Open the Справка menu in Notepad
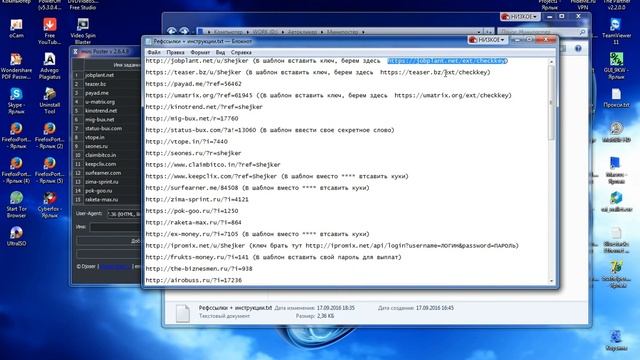 tap(241, 52)
